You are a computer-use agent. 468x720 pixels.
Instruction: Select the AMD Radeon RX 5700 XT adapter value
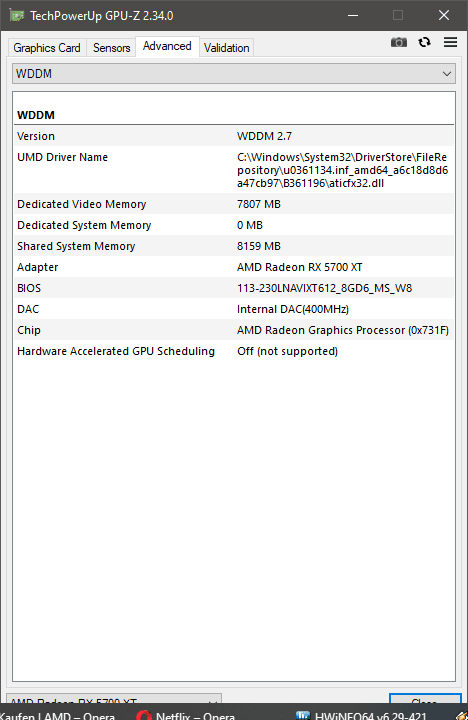pyautogui.click(x=299, y=268)
